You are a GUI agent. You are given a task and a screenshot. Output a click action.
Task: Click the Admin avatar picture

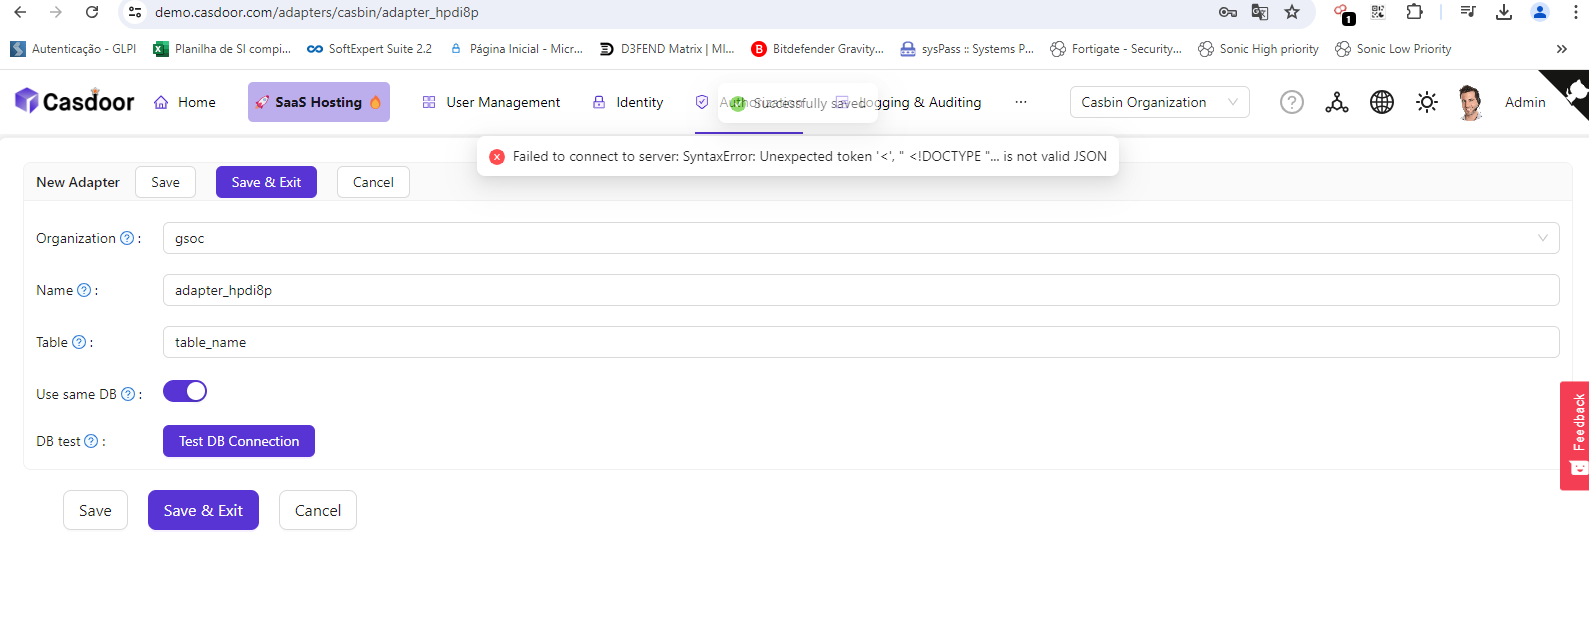pos(1469,102)
